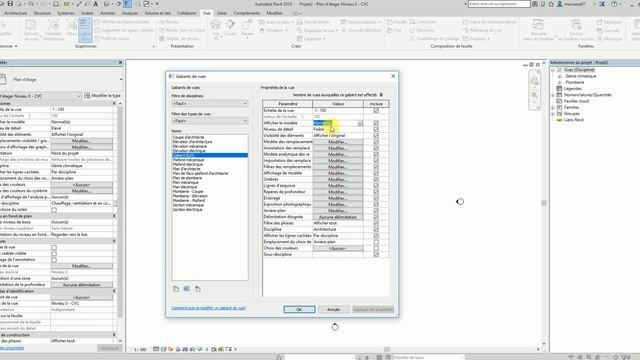Screen dimensions: 640x360
Task: Open the Modifier ribbon tab
Action: (274, 13)
